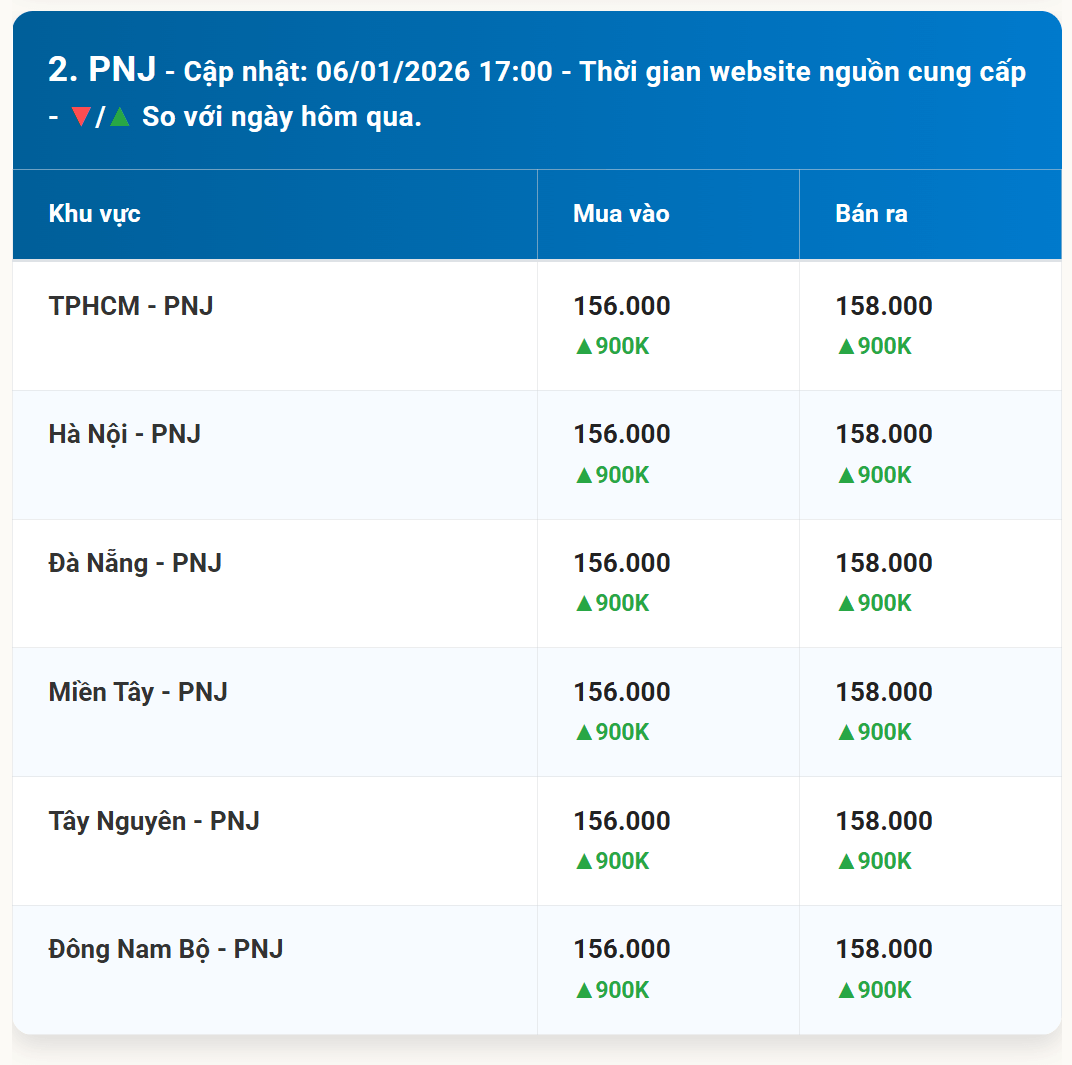Click the 'Miền Tây - PNJ' row label

coord(137,692)
